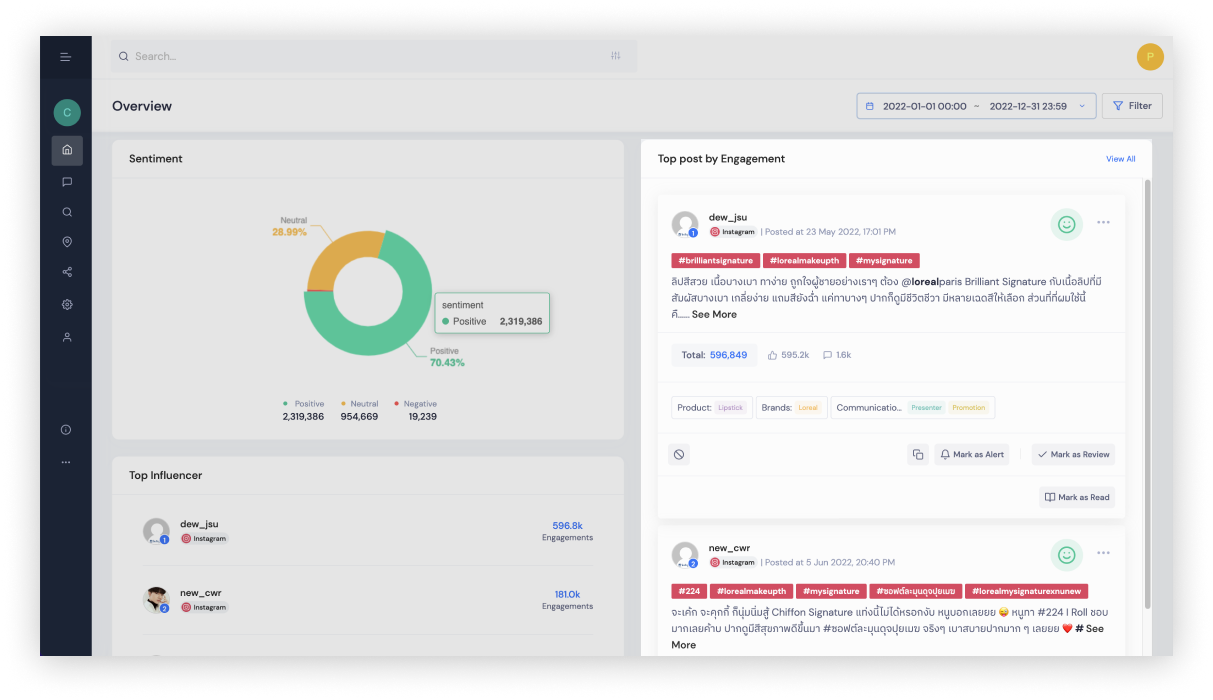Viewport: 1213px width, 700px height.
Task: Click the share network icon in the sidebar
Action: coord(67,272)
